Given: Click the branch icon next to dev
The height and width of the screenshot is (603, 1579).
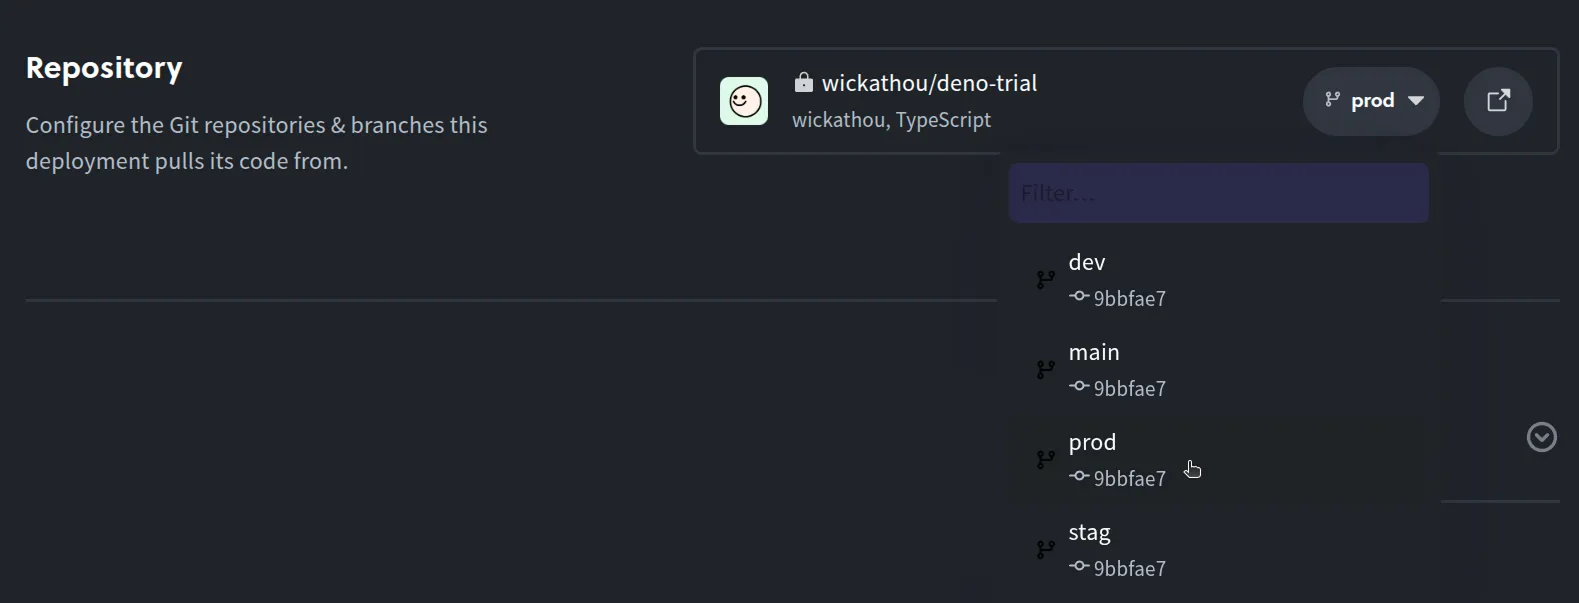Looking at the screenshot, I should [1046, 280].
